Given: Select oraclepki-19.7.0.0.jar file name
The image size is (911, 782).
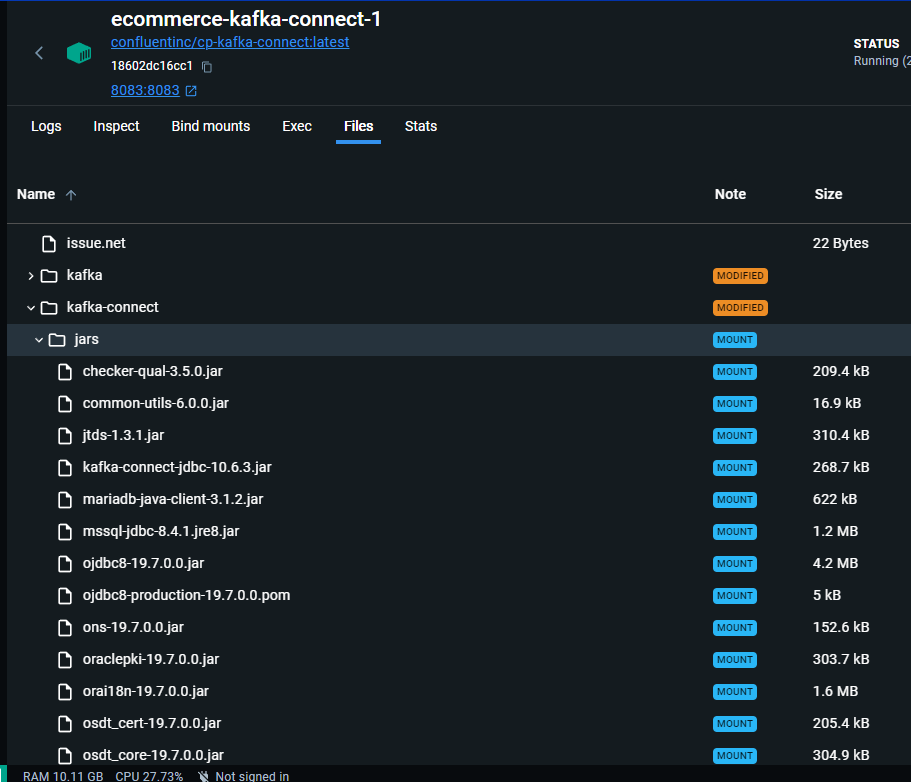Looking at the screenshot, I should click(151, 659).
